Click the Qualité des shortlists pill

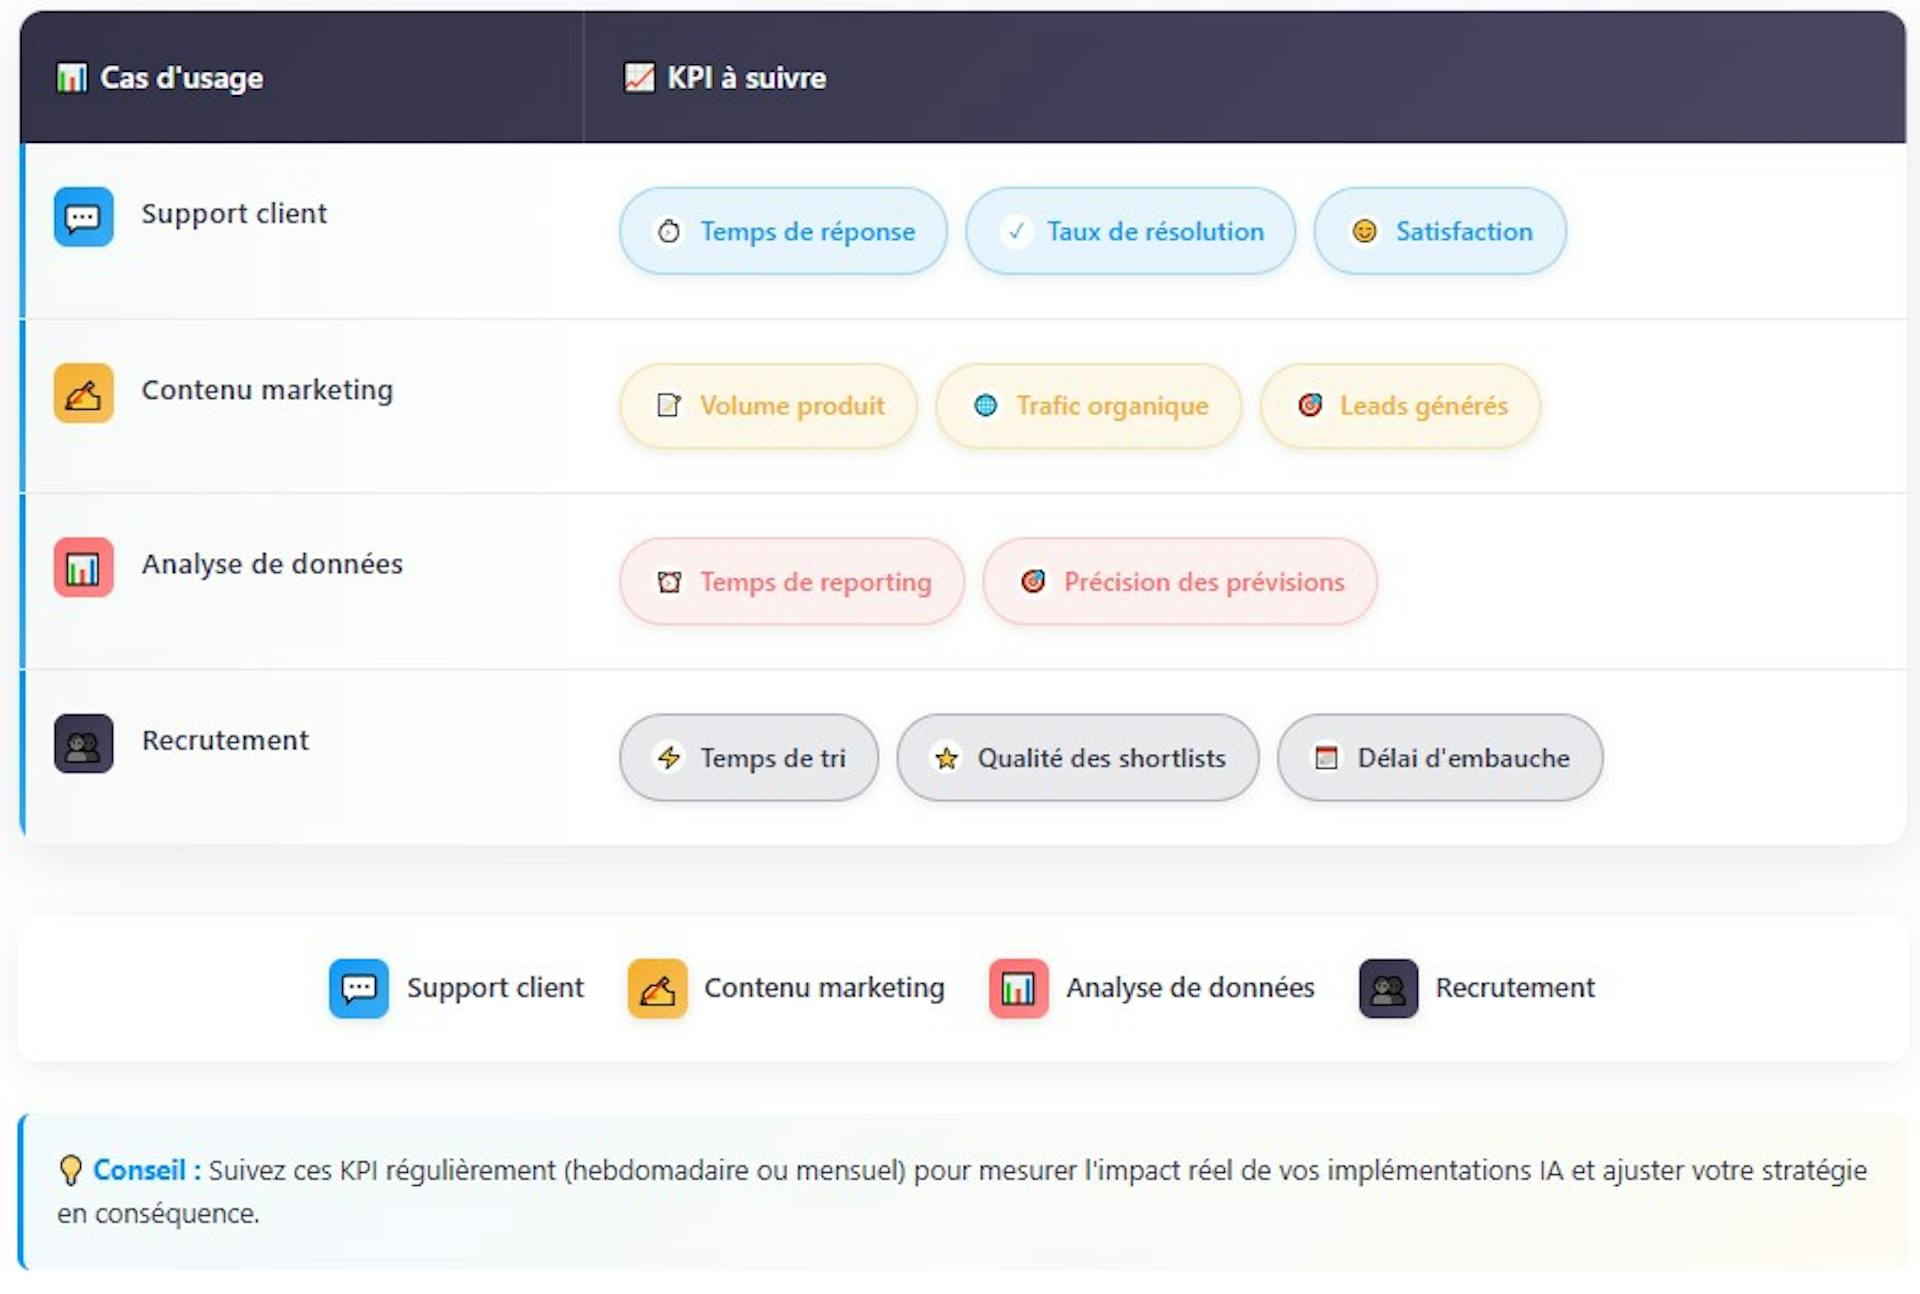tap(1077, 758)
